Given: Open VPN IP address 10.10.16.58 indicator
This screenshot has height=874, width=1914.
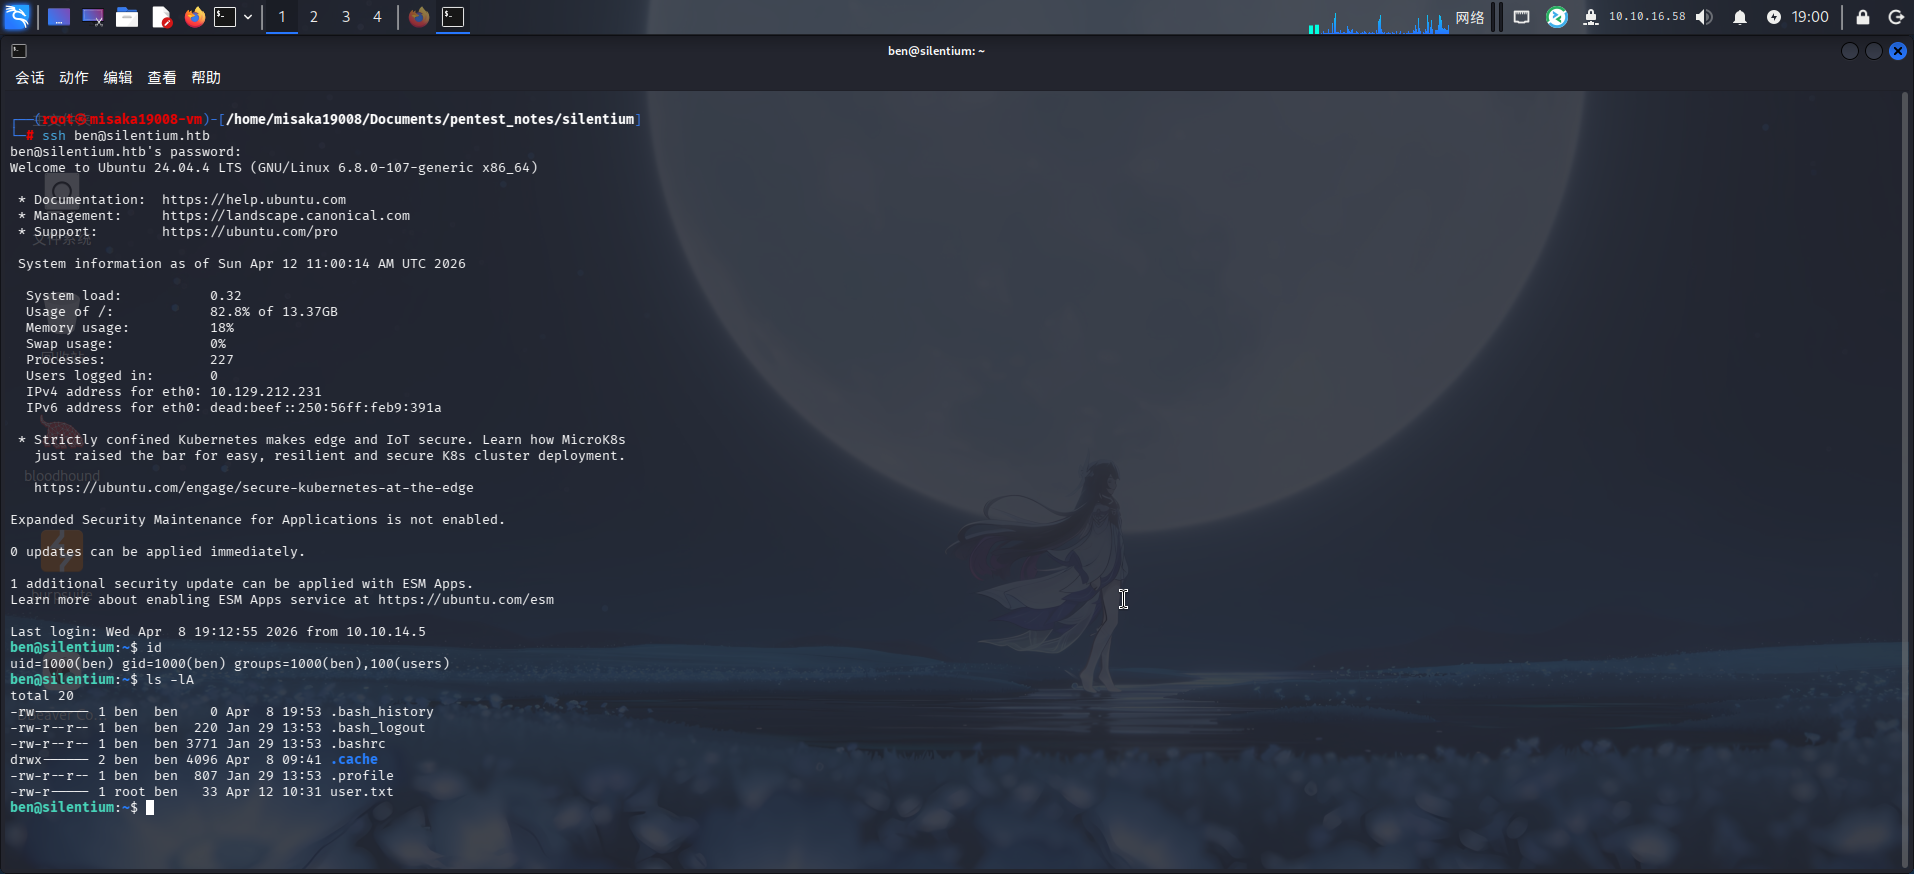Looking at the screenshot, I should (1646, 17).
